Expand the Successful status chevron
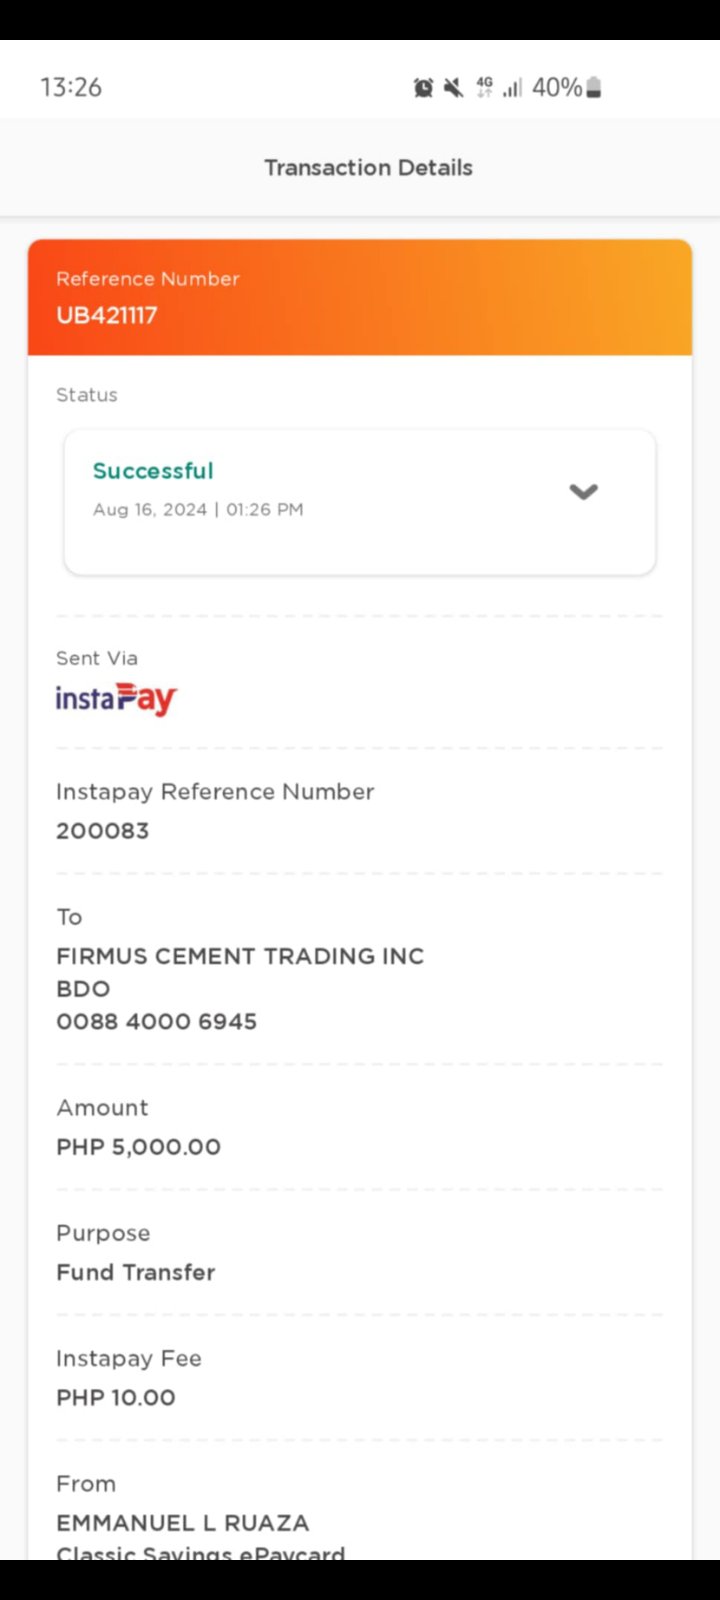 [x=583, y=491]
